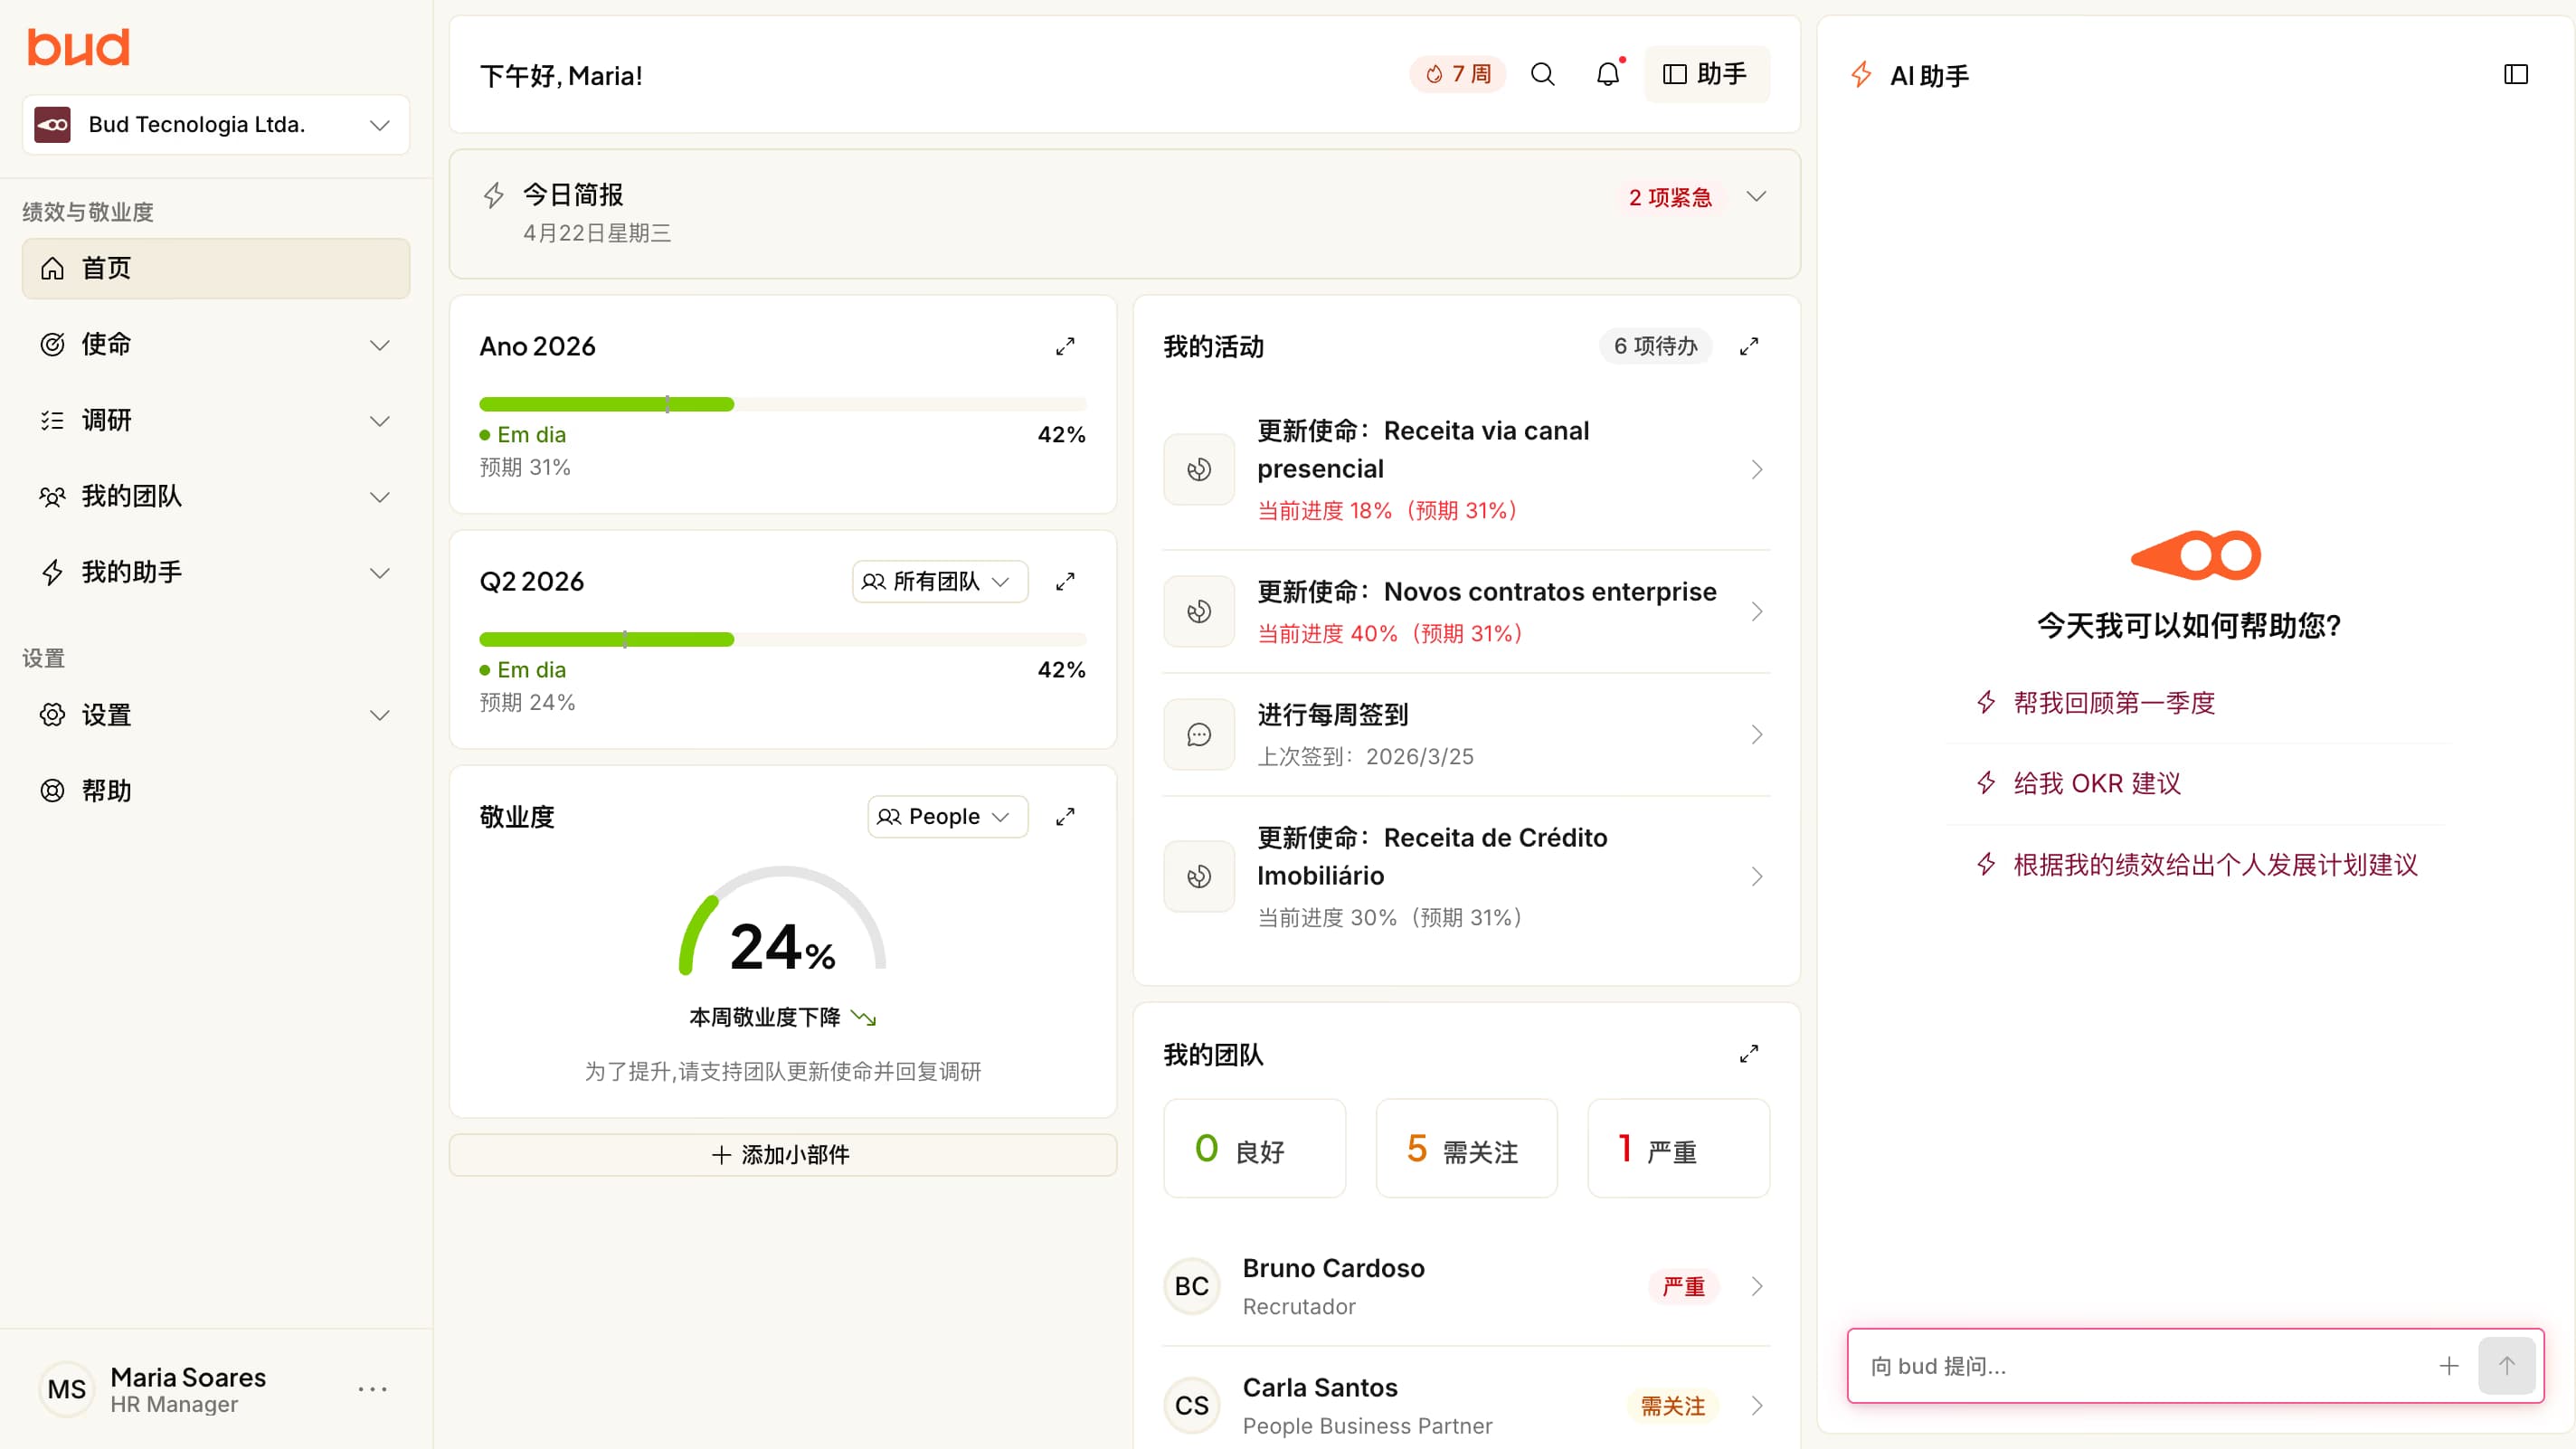The height and width of the screenshot is (1449, 2576).
Task: Expand the Ano 2026 card to fullscreen
Action: tap(1065, 347)
